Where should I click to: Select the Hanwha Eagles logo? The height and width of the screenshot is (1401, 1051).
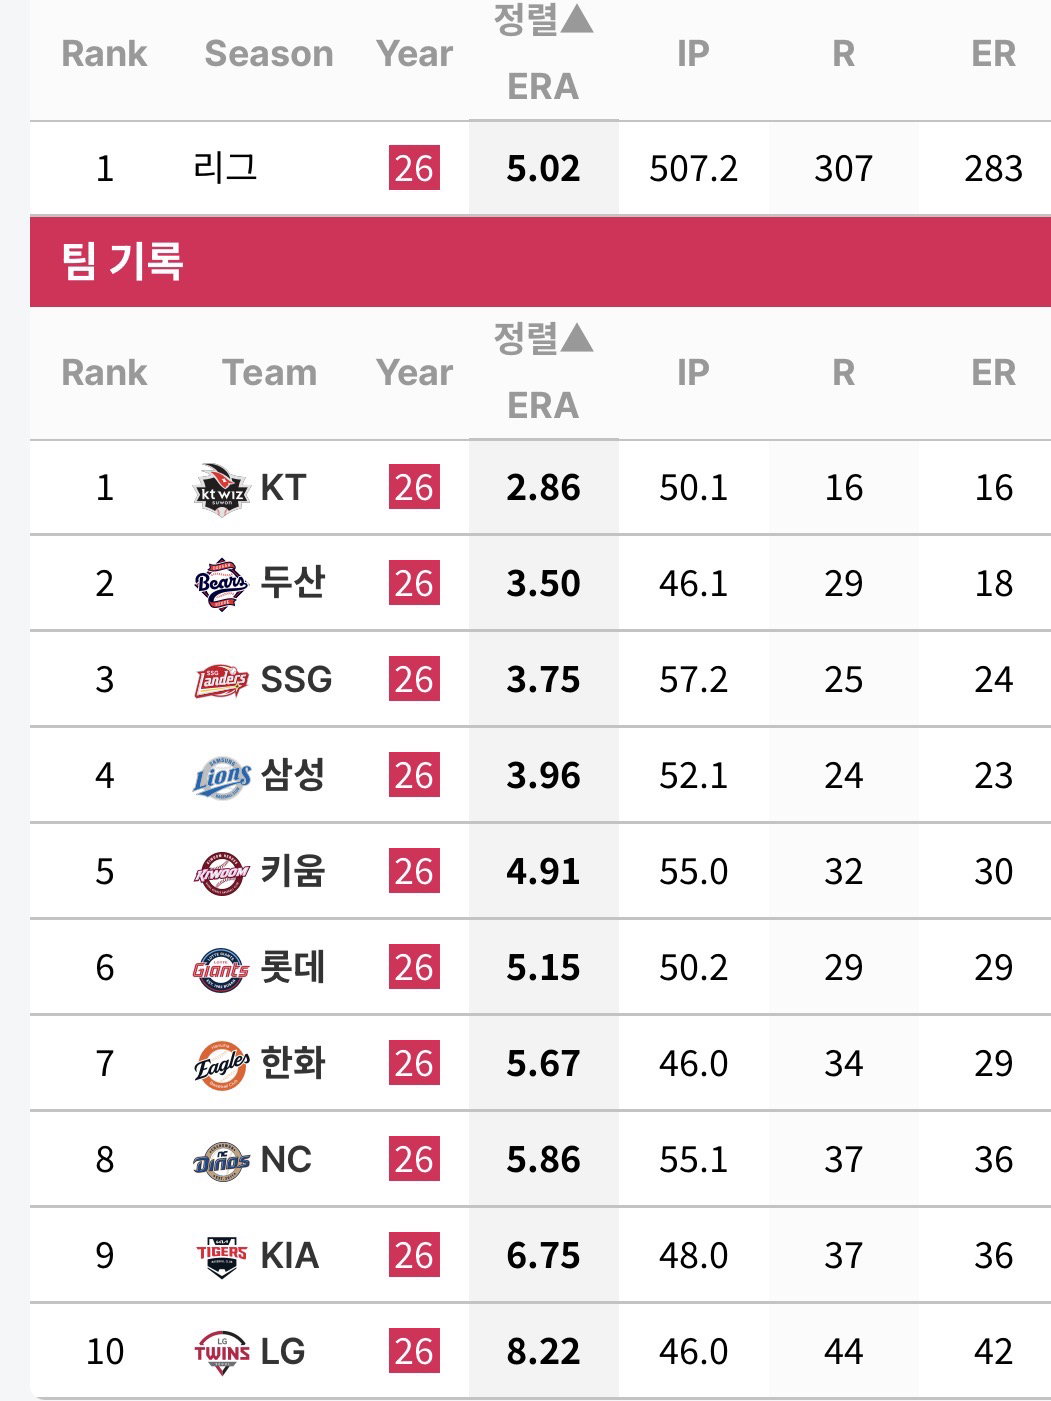pos(221,1064)
